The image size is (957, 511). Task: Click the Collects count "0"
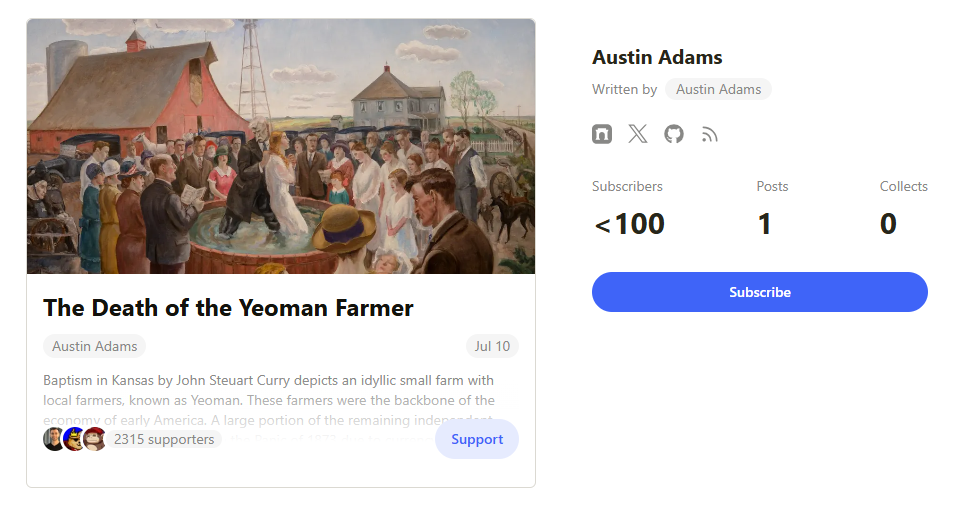(888, 224)
